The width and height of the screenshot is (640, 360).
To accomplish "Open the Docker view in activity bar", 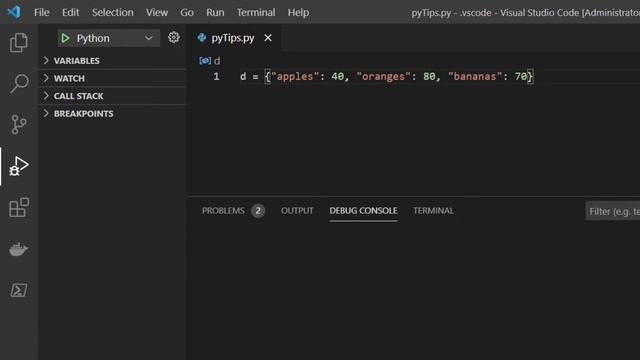I will [19, 249].
